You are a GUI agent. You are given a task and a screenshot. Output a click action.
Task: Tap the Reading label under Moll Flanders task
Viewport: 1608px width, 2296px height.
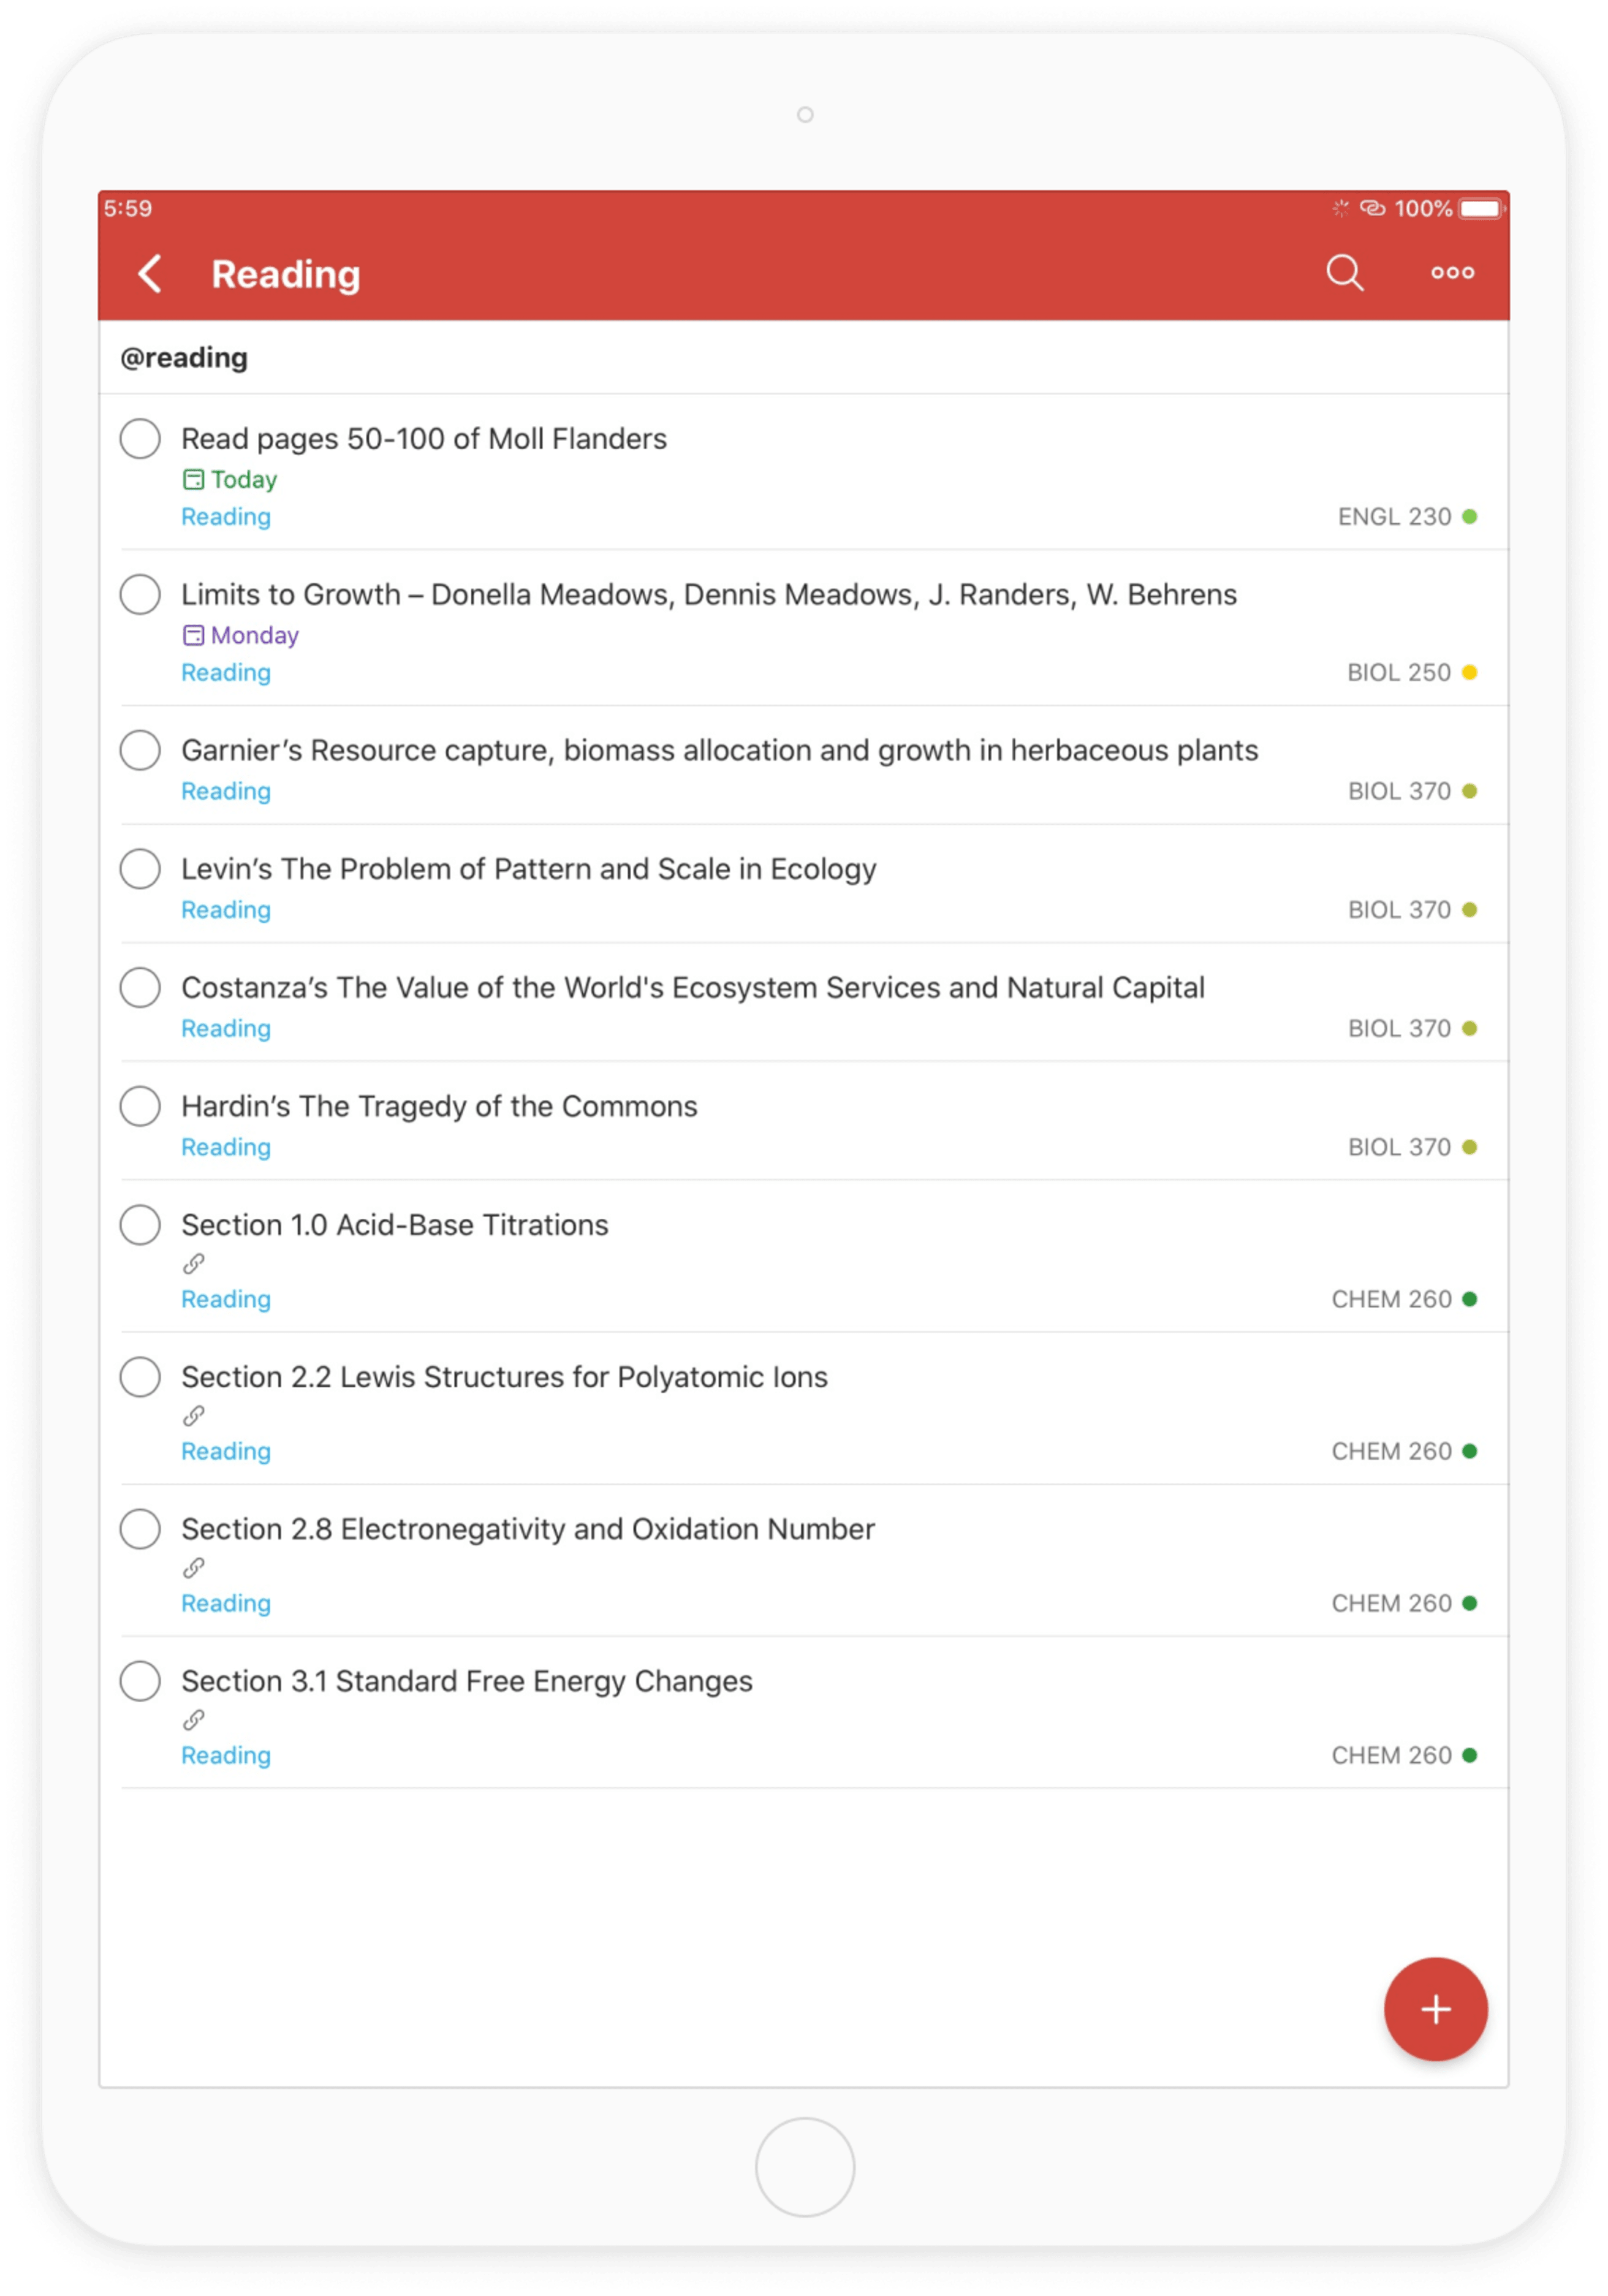point(226,517)
